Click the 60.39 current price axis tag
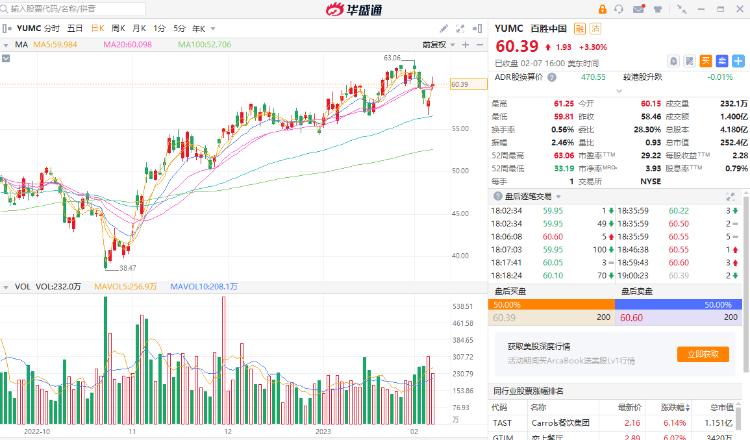 tap(469, 84)
